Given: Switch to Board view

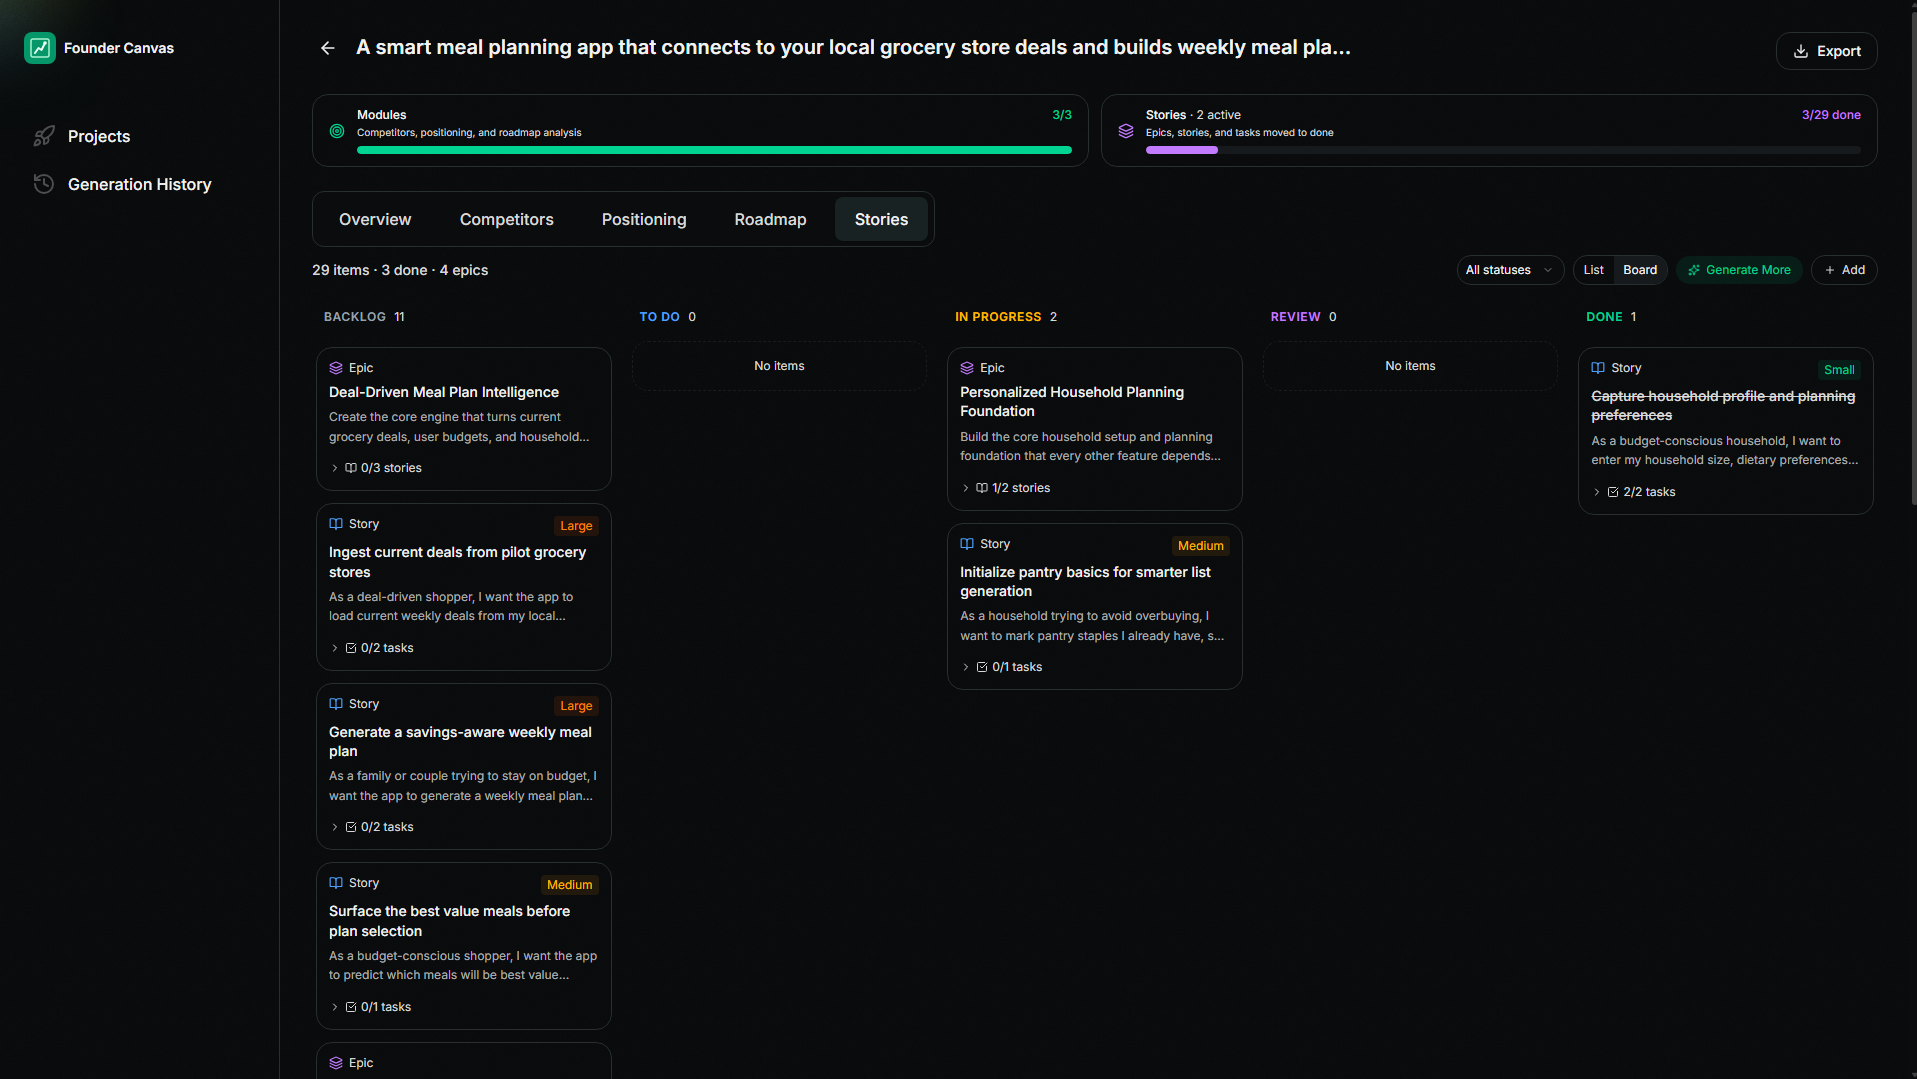Looking at the screenshot, I should (x=1640, y=270).
